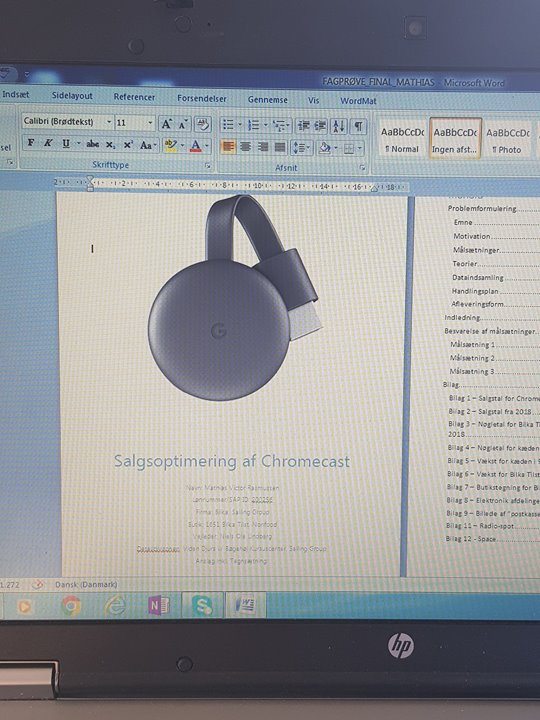The image size is (540, 720).
Task: Open font size dropdown showing 11
Action: (150, 123)
